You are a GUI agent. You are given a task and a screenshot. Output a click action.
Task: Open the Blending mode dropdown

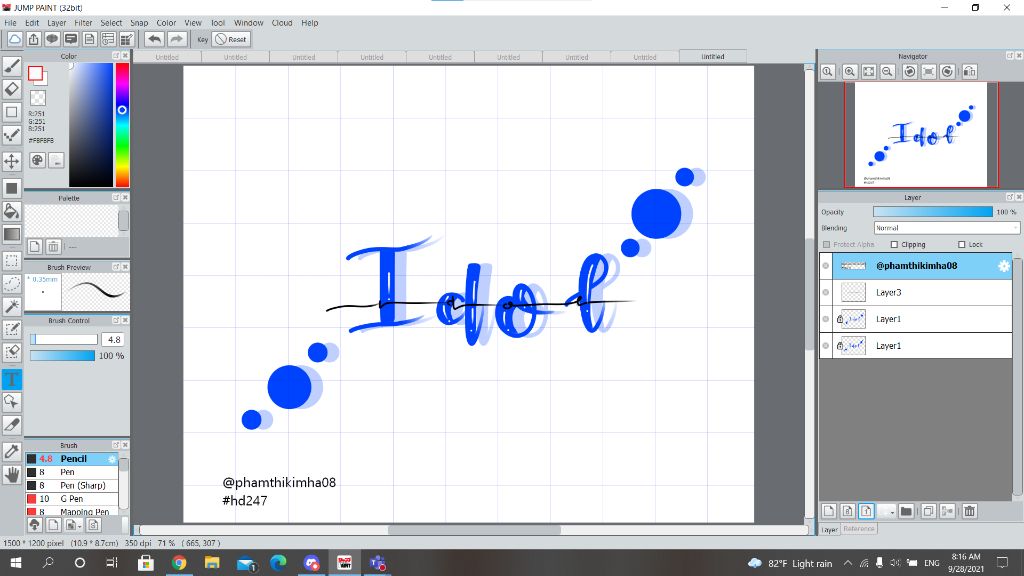click(x=946, y=228)
